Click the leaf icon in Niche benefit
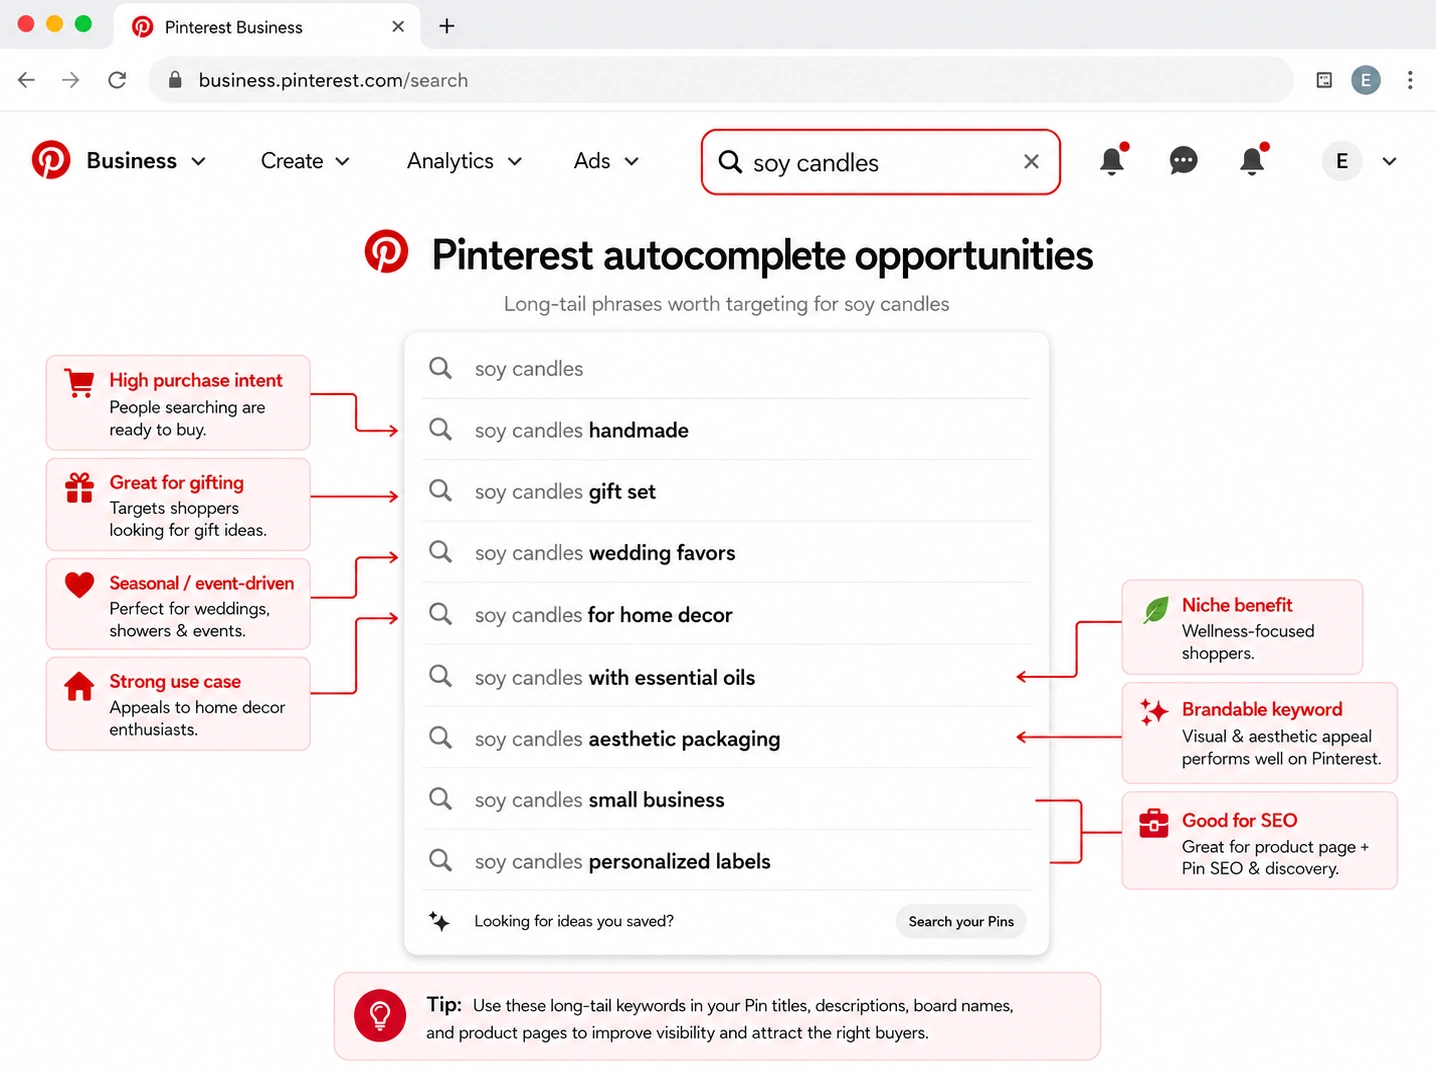This screenshot has height=1074, width=1436. pyautogui.click(x=1156, y=609)
